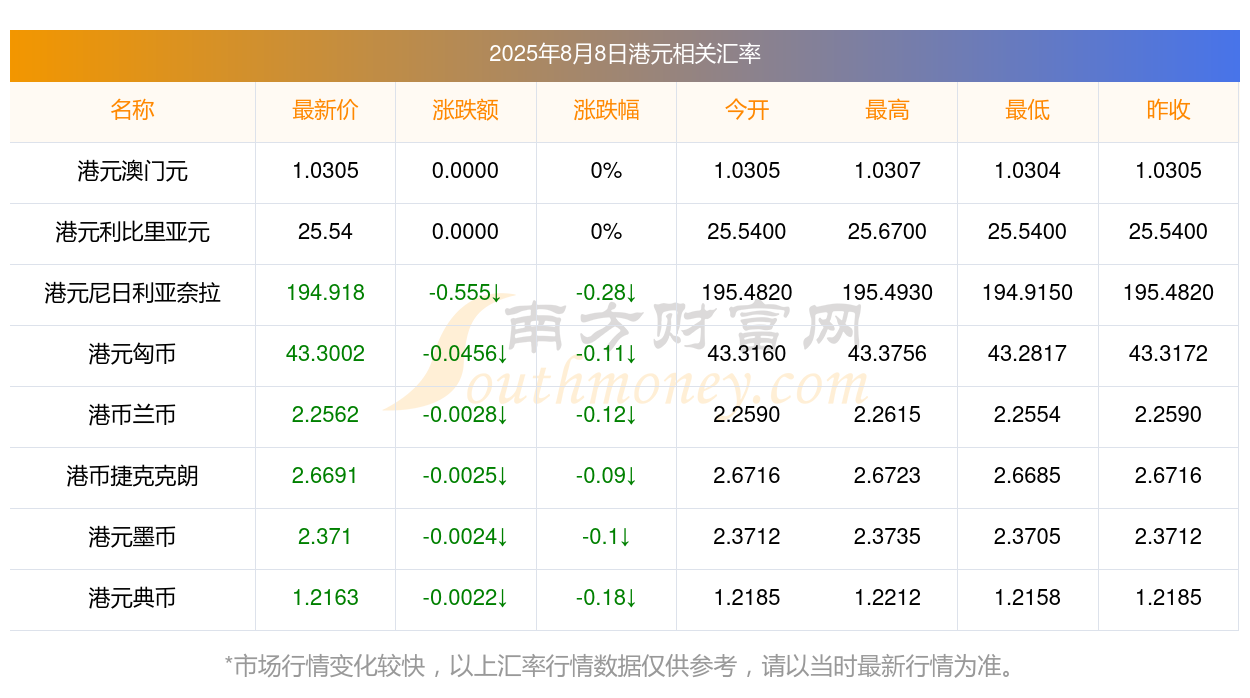
Task: Click high value 43.3756
Action: pyautogui.click(x=887, y=354)
